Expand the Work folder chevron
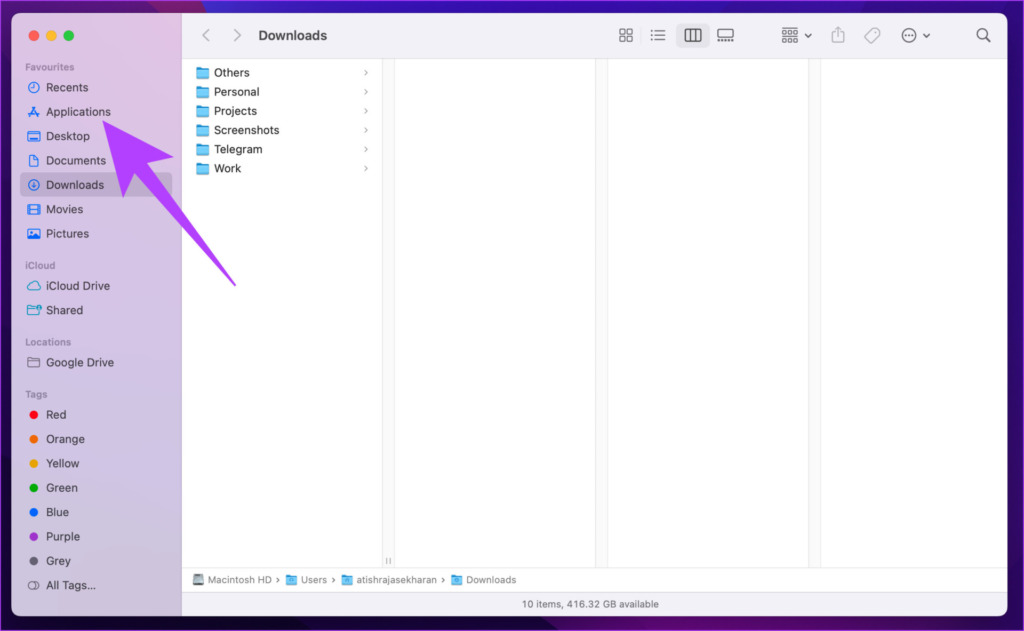This screenshot has width=1024, height=631. (366, 169)
